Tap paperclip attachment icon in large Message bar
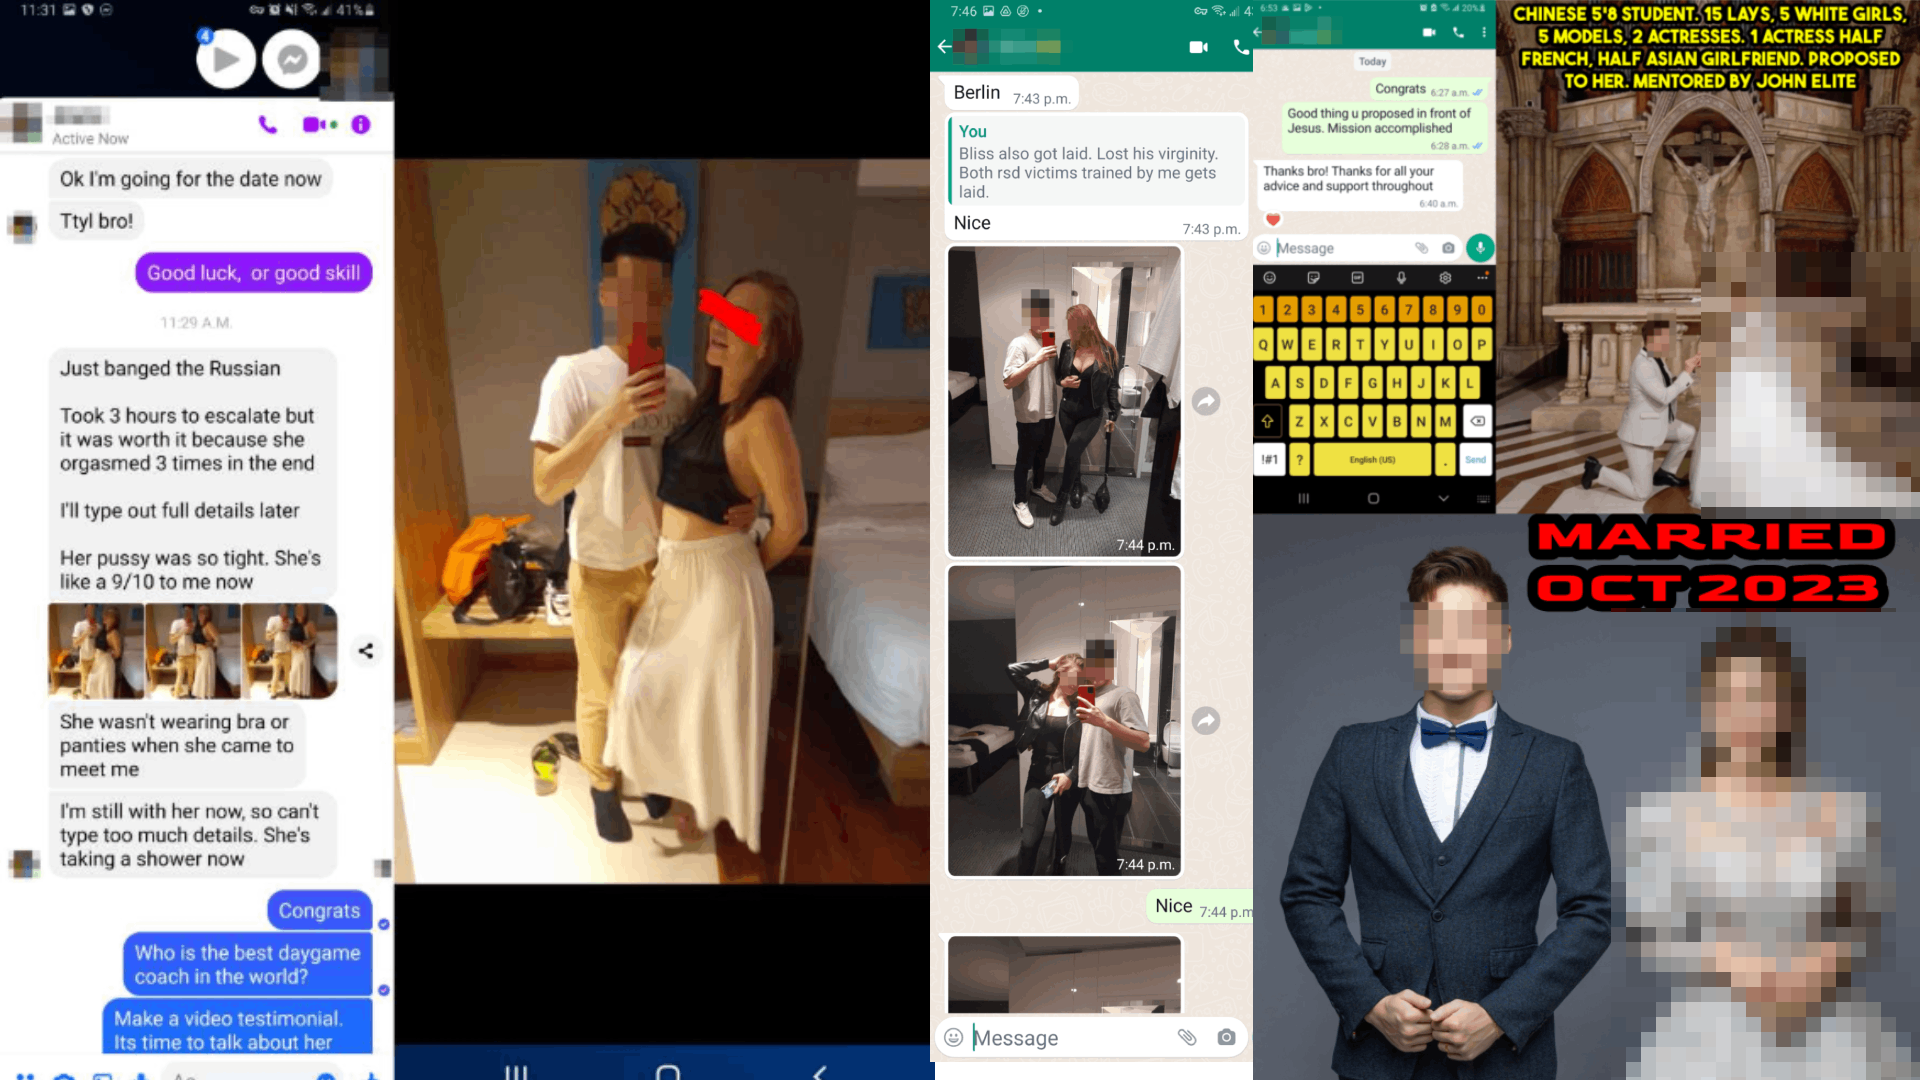 (x=1187, y=1037)
